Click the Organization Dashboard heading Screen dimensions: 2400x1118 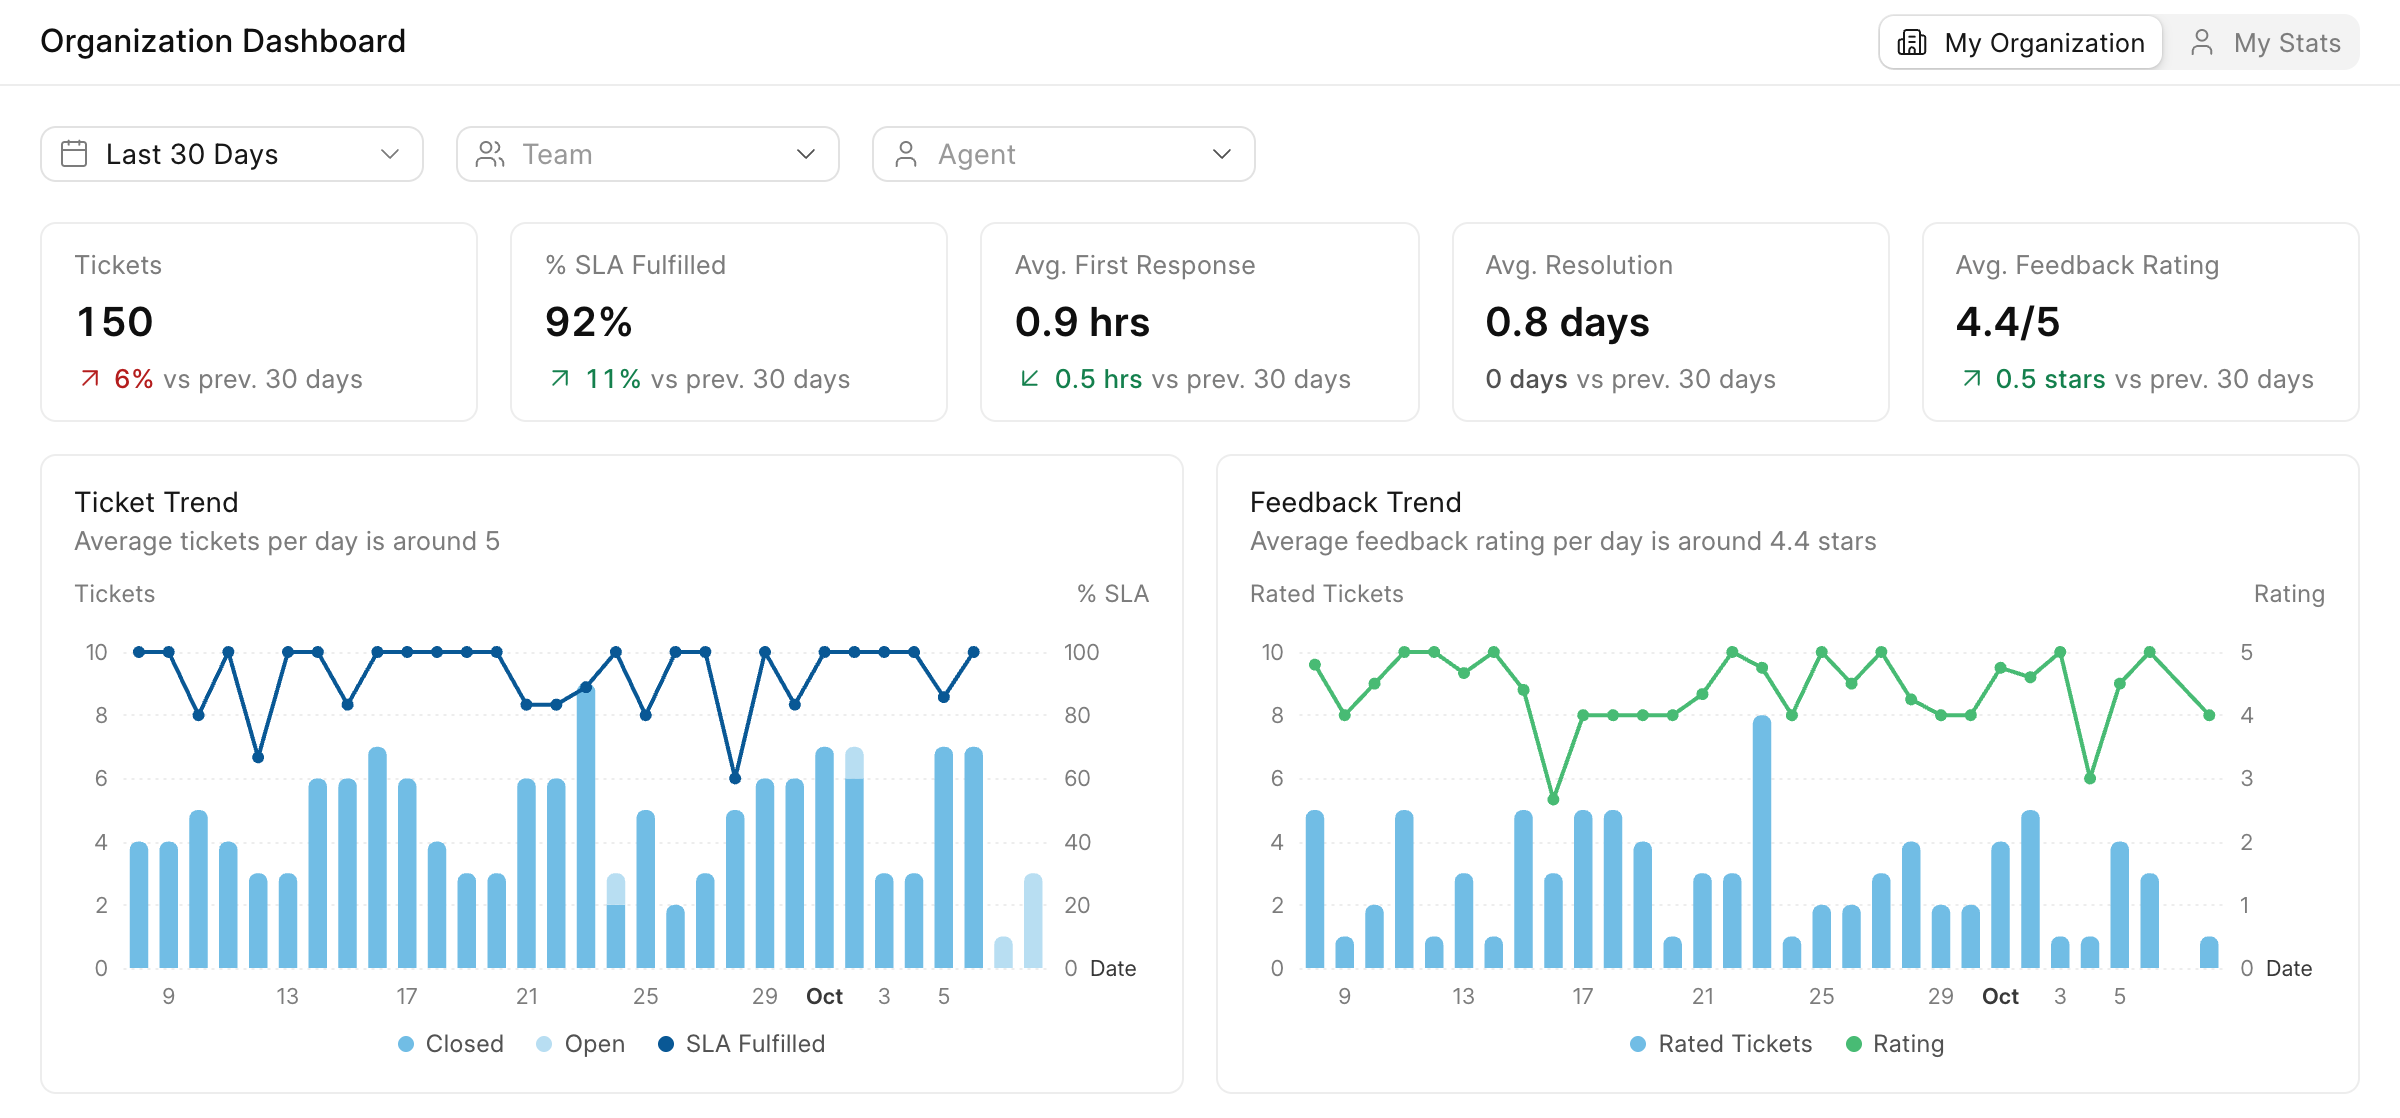coord(223,41)
